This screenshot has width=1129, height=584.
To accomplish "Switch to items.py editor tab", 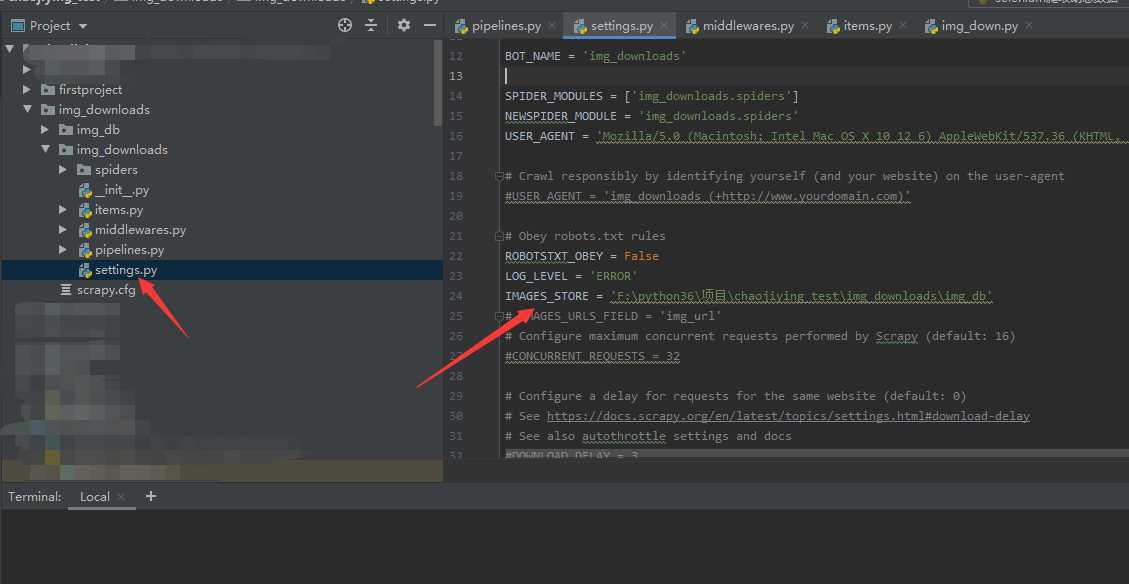I will click(868, 26).
